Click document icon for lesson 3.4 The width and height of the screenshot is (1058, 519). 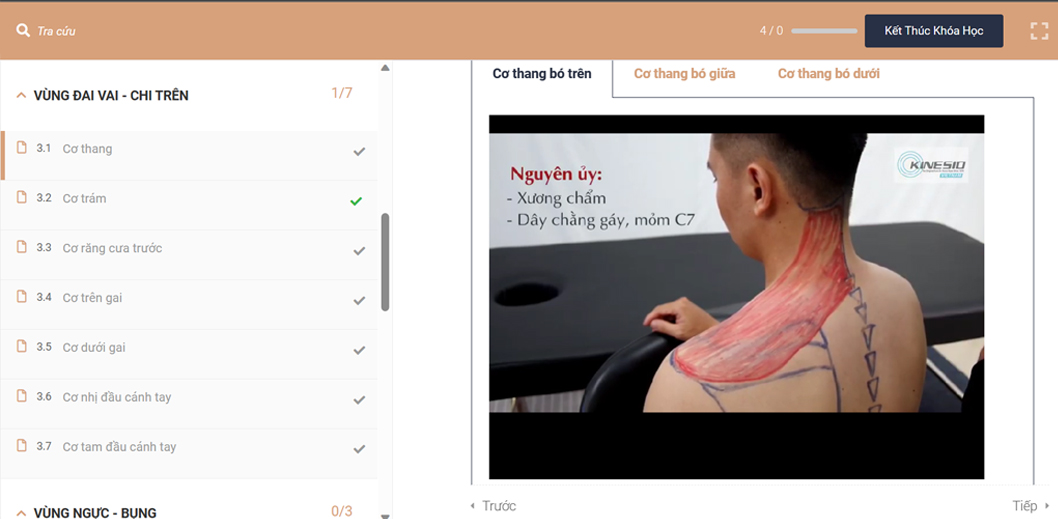pos(22,296)
